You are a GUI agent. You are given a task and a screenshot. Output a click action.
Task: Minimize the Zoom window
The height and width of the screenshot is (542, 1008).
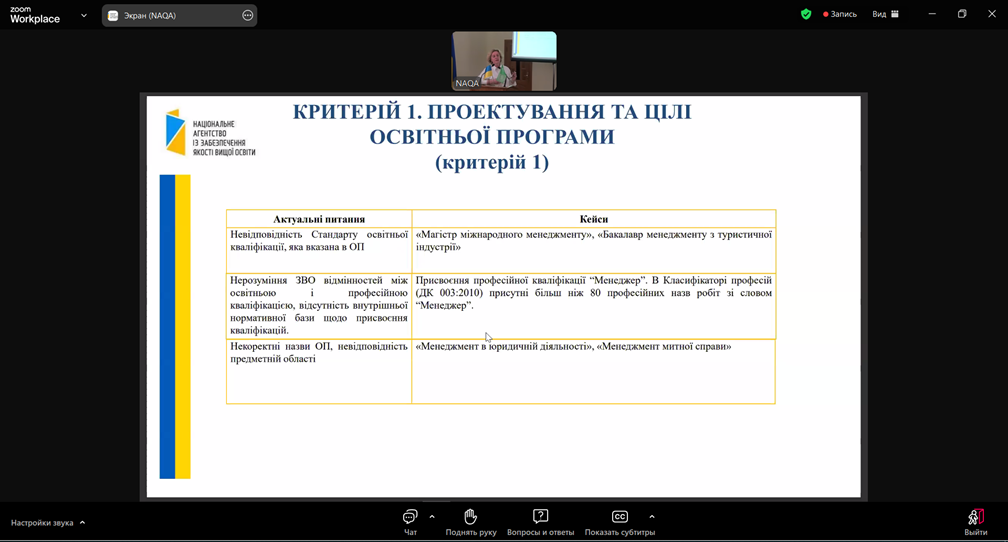(932, 14)
